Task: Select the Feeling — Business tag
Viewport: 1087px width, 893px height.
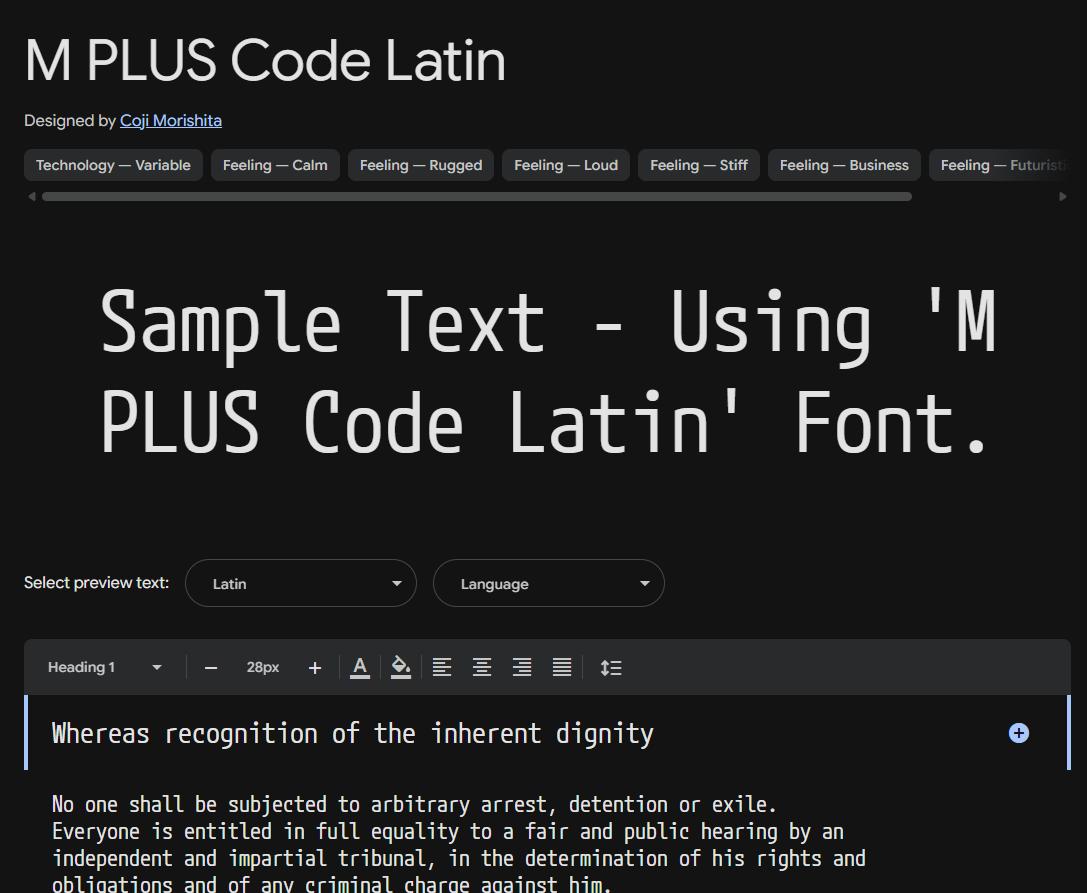Action: point(844,165)
